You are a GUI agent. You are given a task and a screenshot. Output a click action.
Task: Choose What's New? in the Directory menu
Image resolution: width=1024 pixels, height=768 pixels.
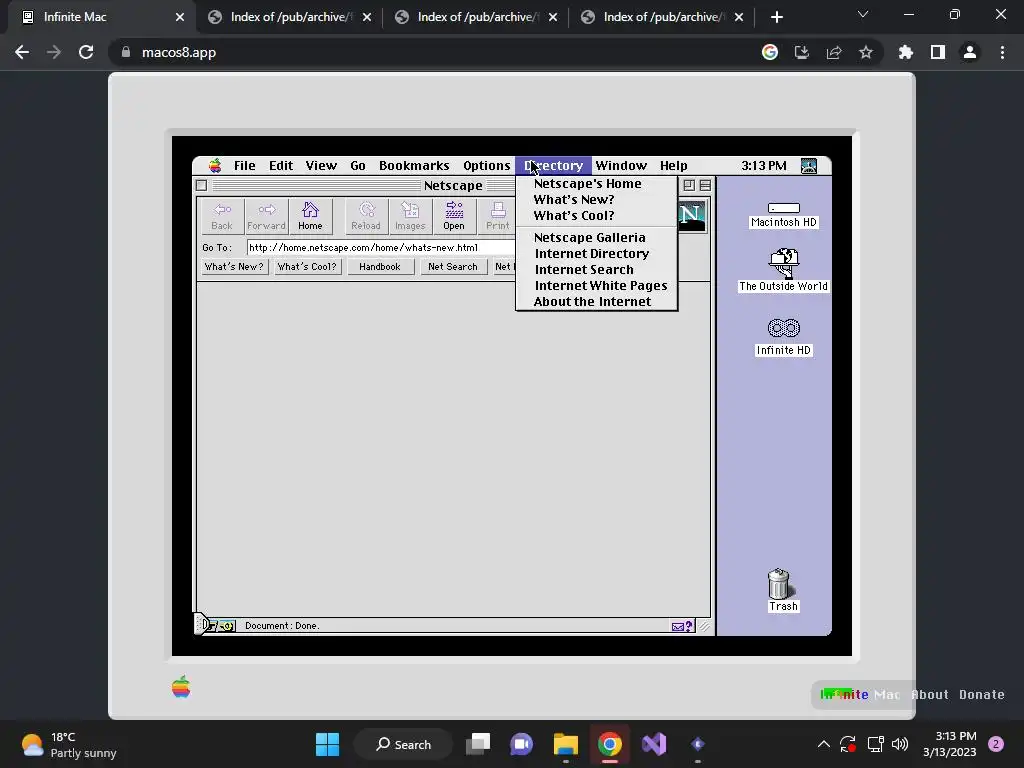click(x=596, y=200)
